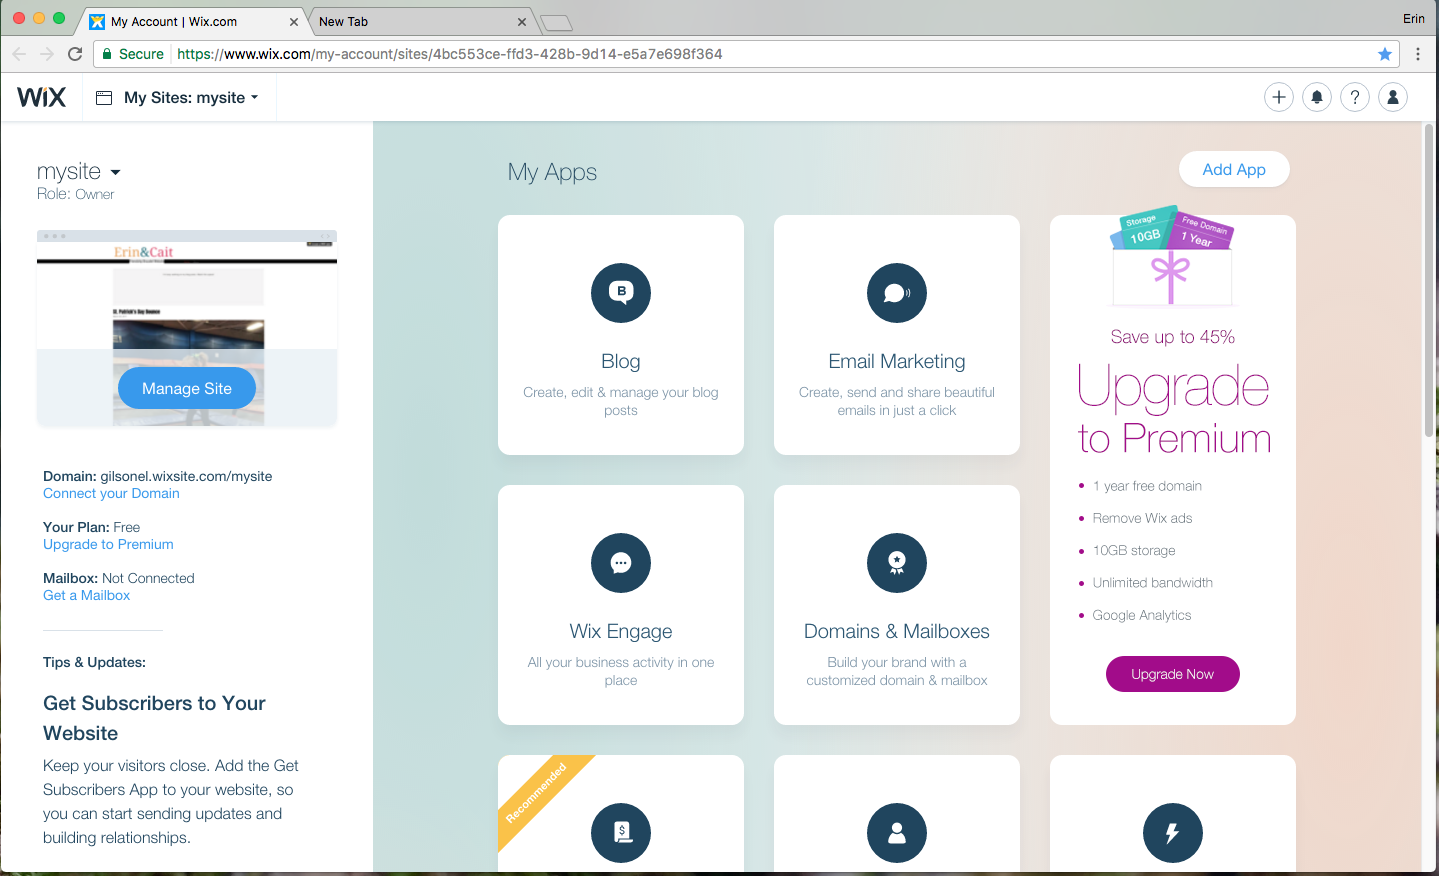Click the Unlimited bandwidth bullet item
Screen dimensions: 1439x876
[x=1152, y=582]
